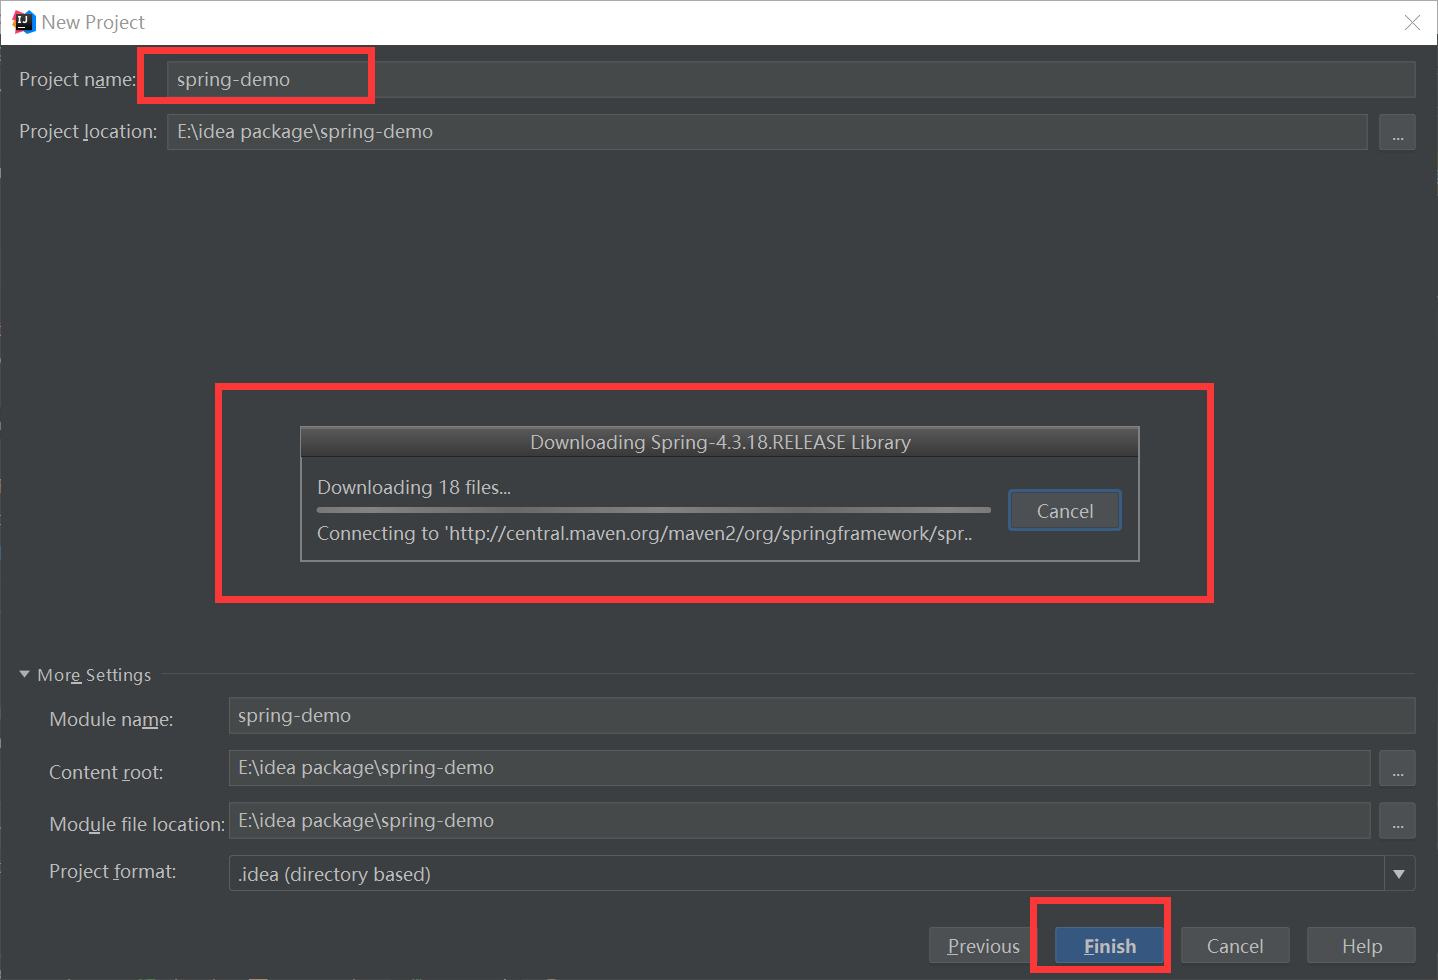Click the download progress bar

(654, 510)
